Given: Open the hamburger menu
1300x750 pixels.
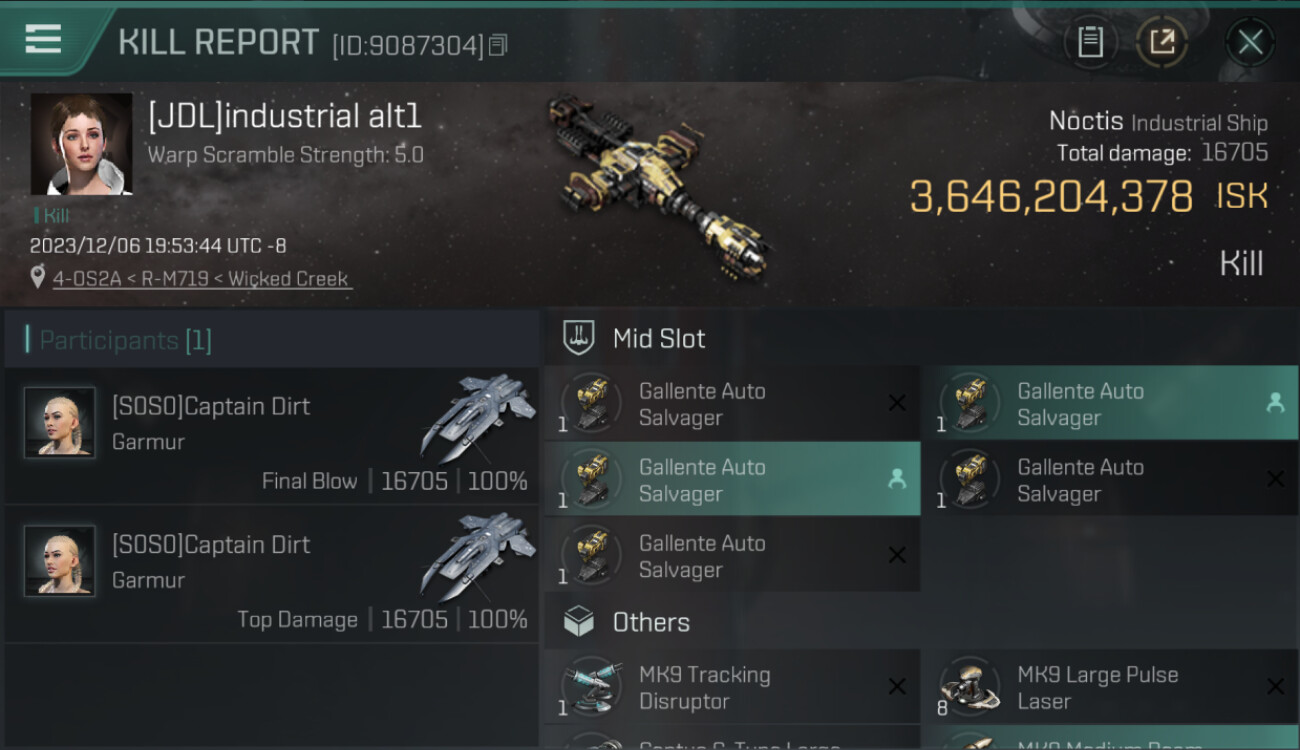Looking at the screenshot, I should click(x=43, y=39).
